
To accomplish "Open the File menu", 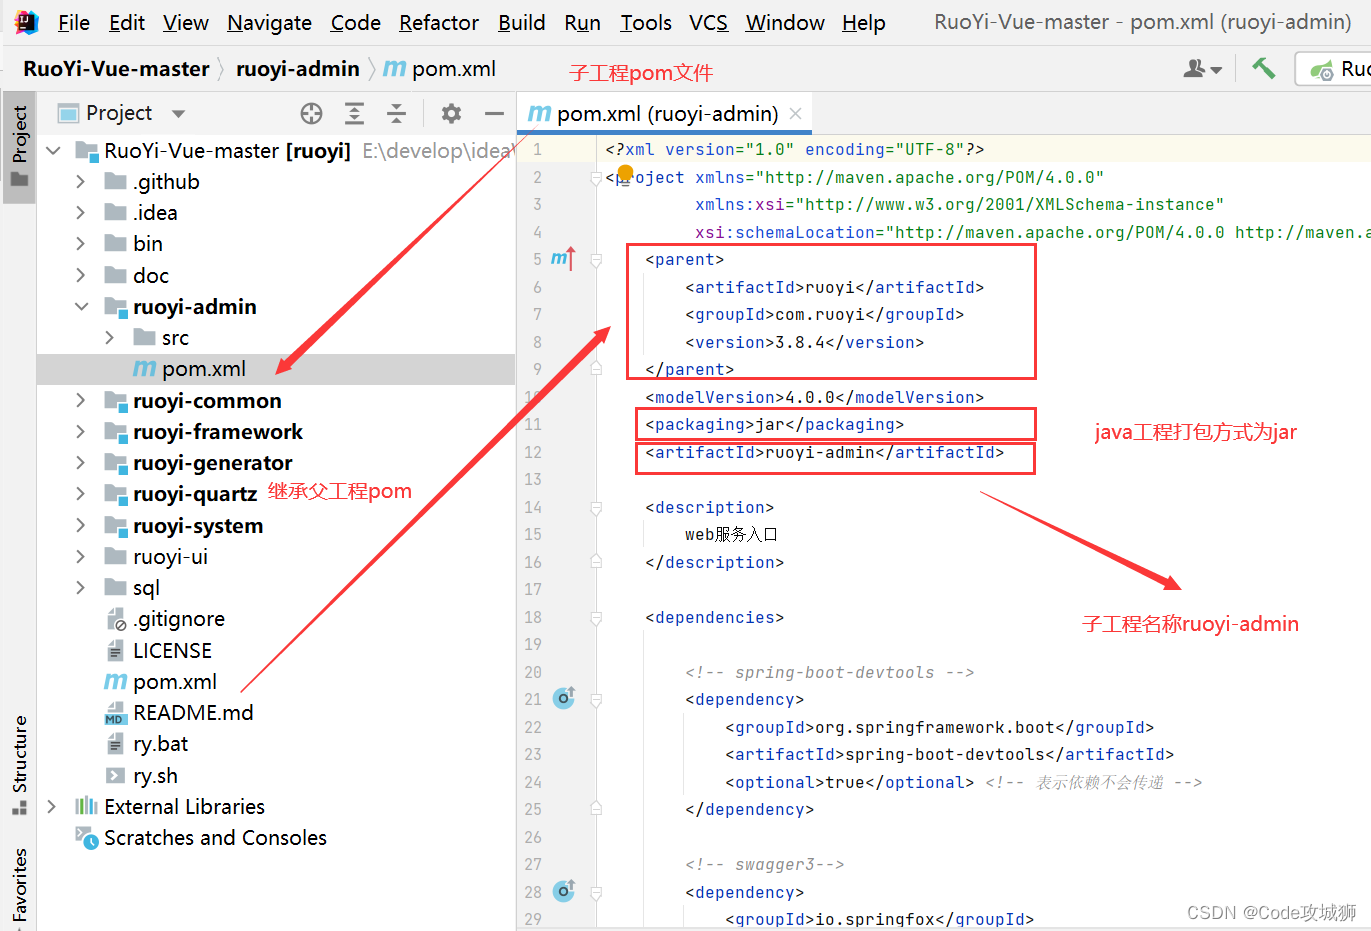I will coord(74,22).
